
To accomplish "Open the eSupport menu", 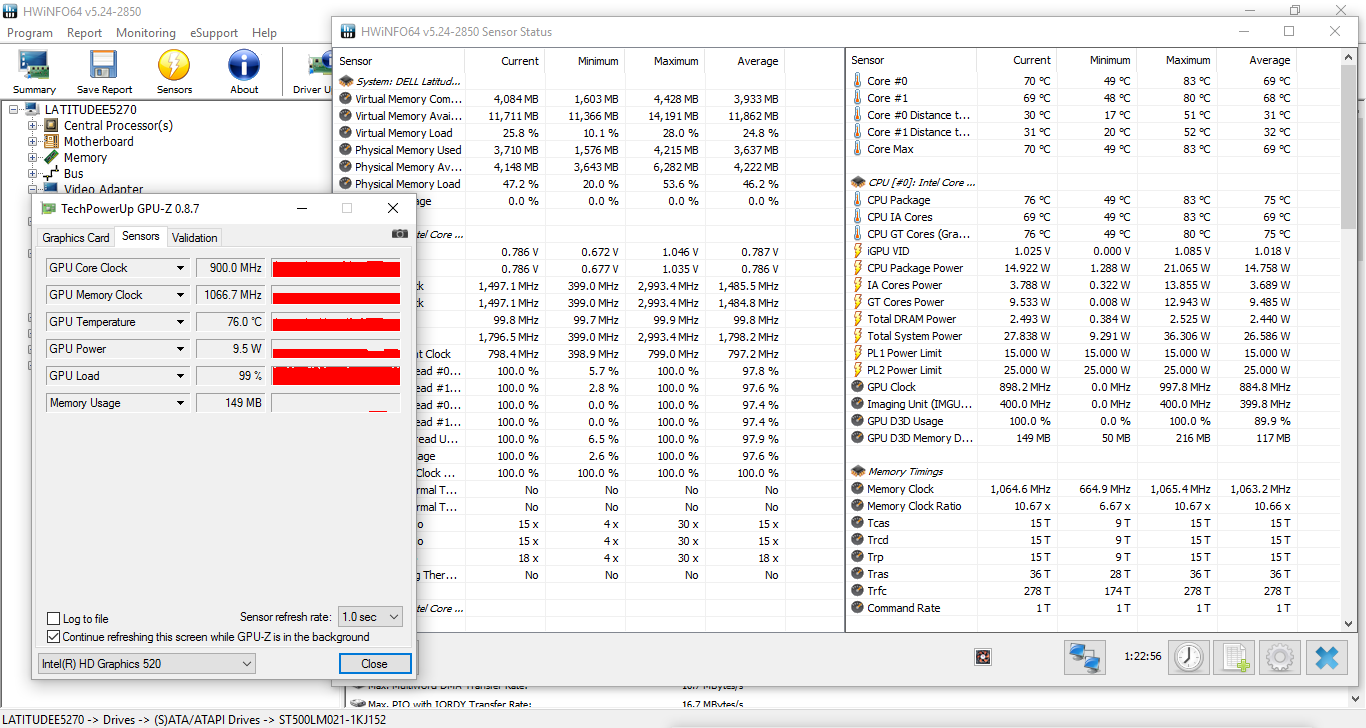I will point(214,33).
